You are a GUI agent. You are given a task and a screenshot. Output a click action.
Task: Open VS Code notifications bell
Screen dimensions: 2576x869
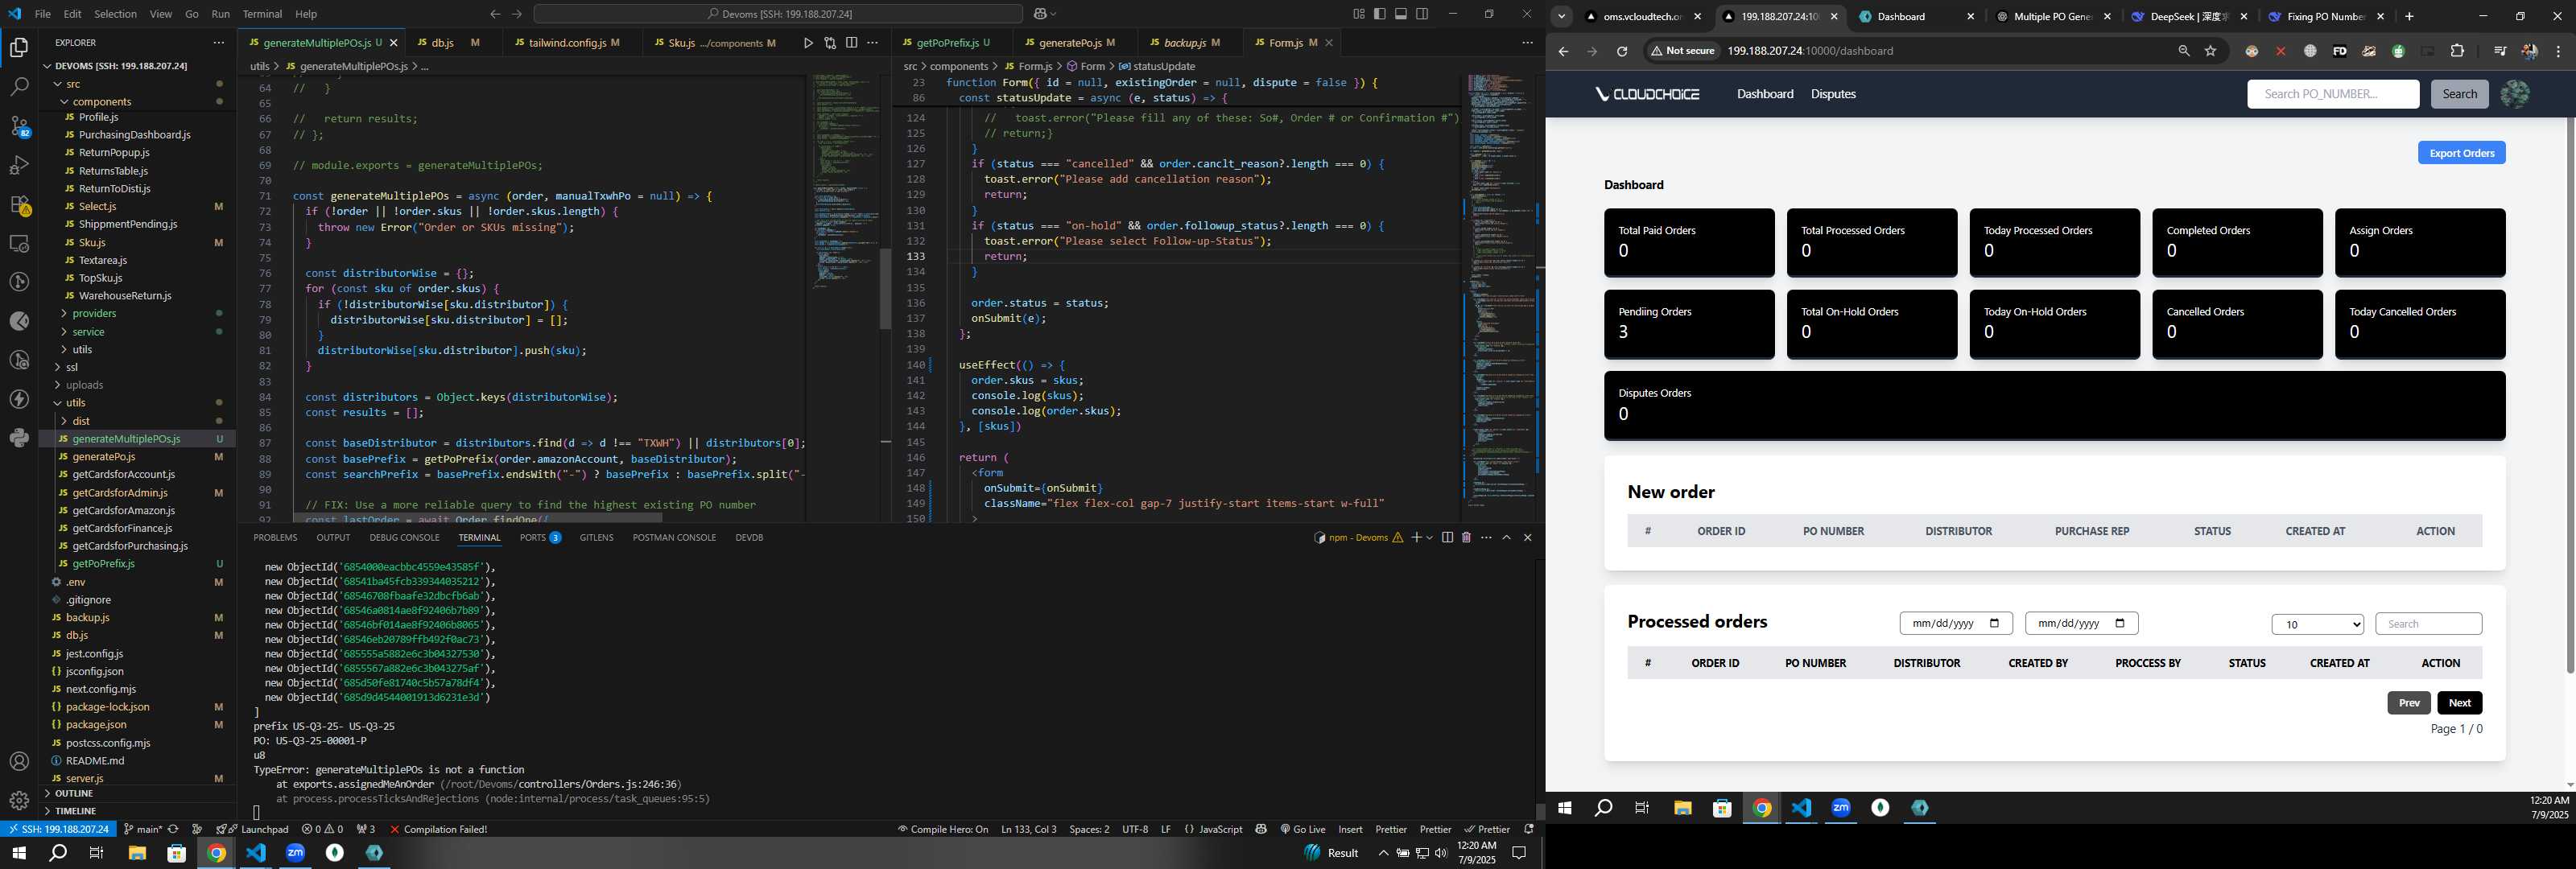point(1528,829)
